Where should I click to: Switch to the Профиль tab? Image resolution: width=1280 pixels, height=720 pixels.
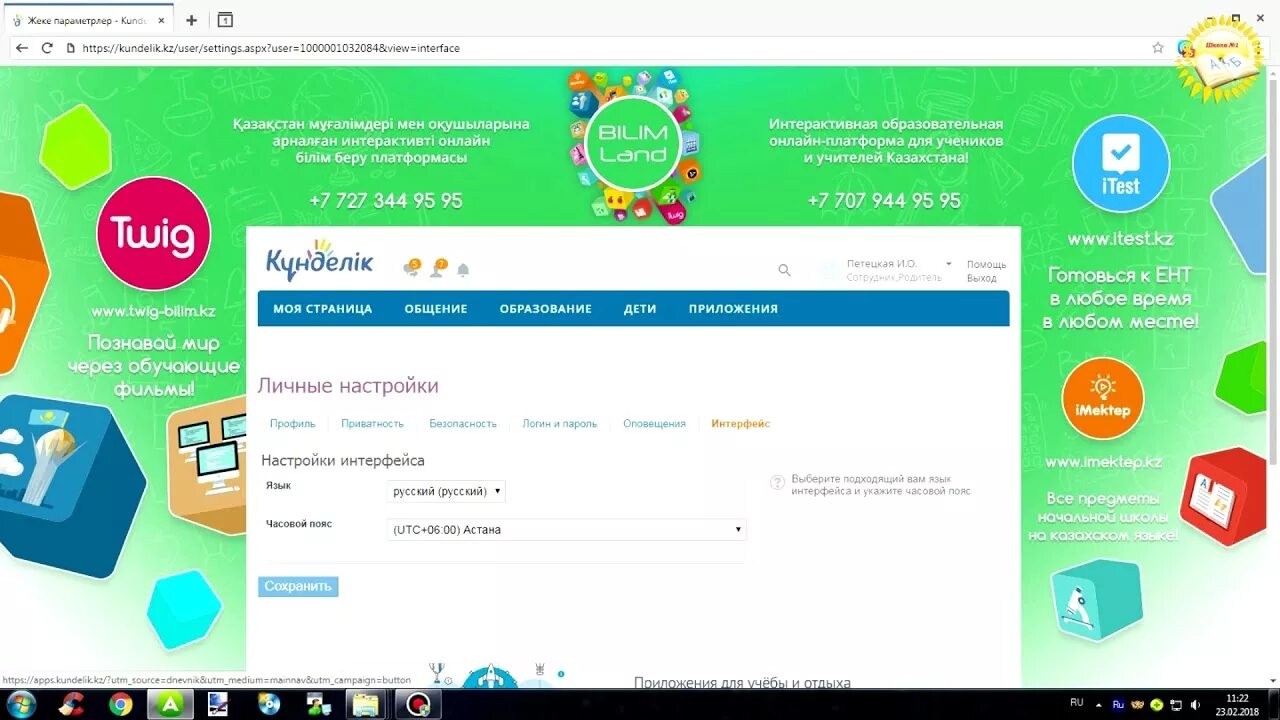(x=292, y=424)
